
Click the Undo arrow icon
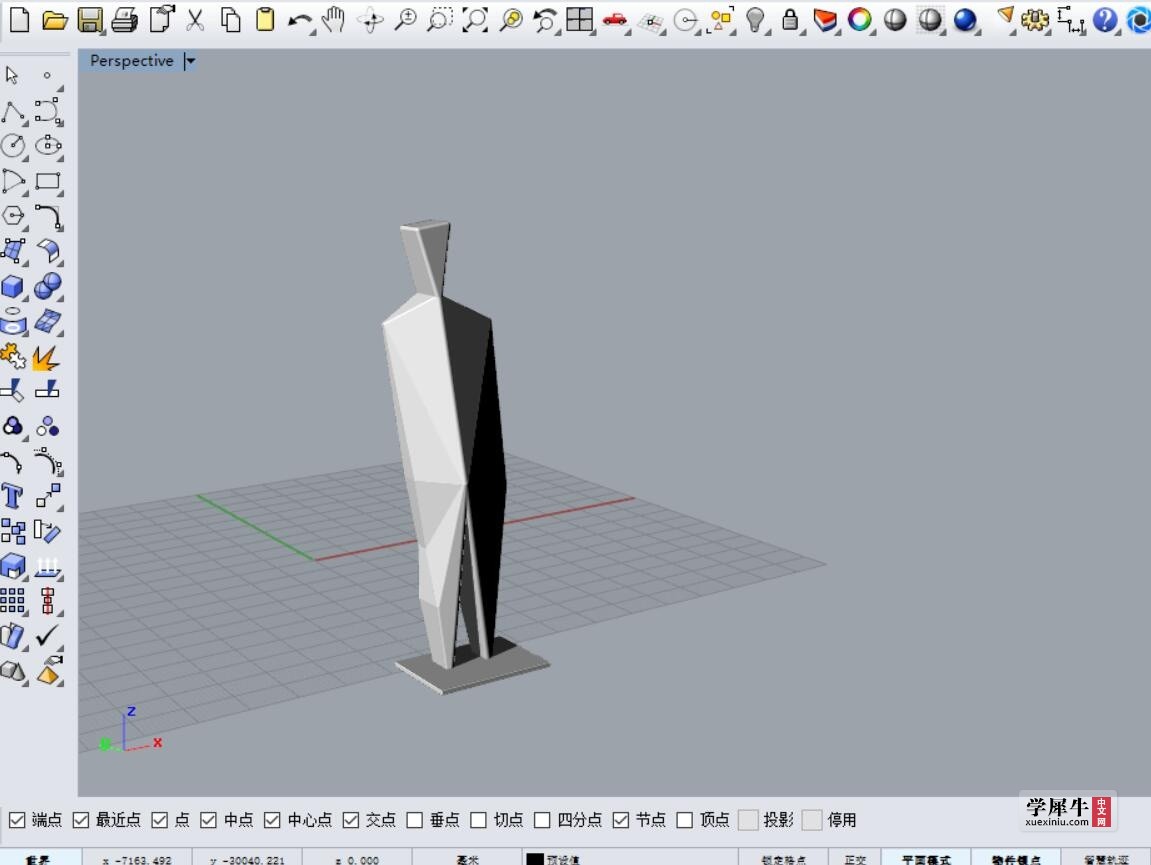(x=299, y=21)
